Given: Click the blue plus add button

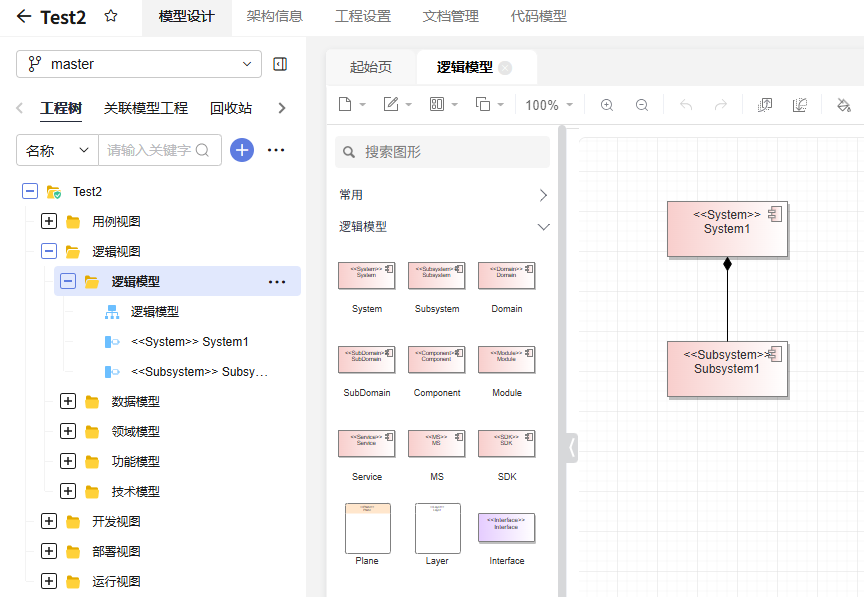Looking at the screenshot, I should pos(242,150).
